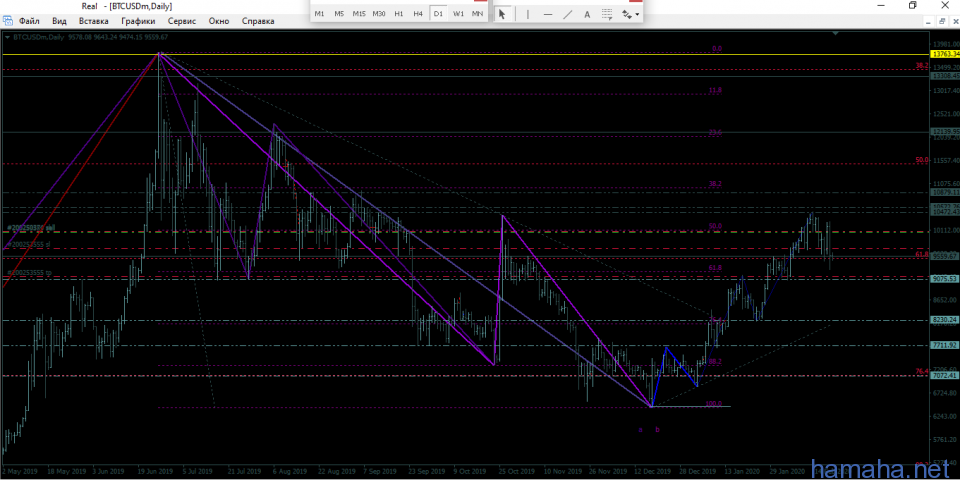Switch to M15 timeframe

click(x=359, y=13)
